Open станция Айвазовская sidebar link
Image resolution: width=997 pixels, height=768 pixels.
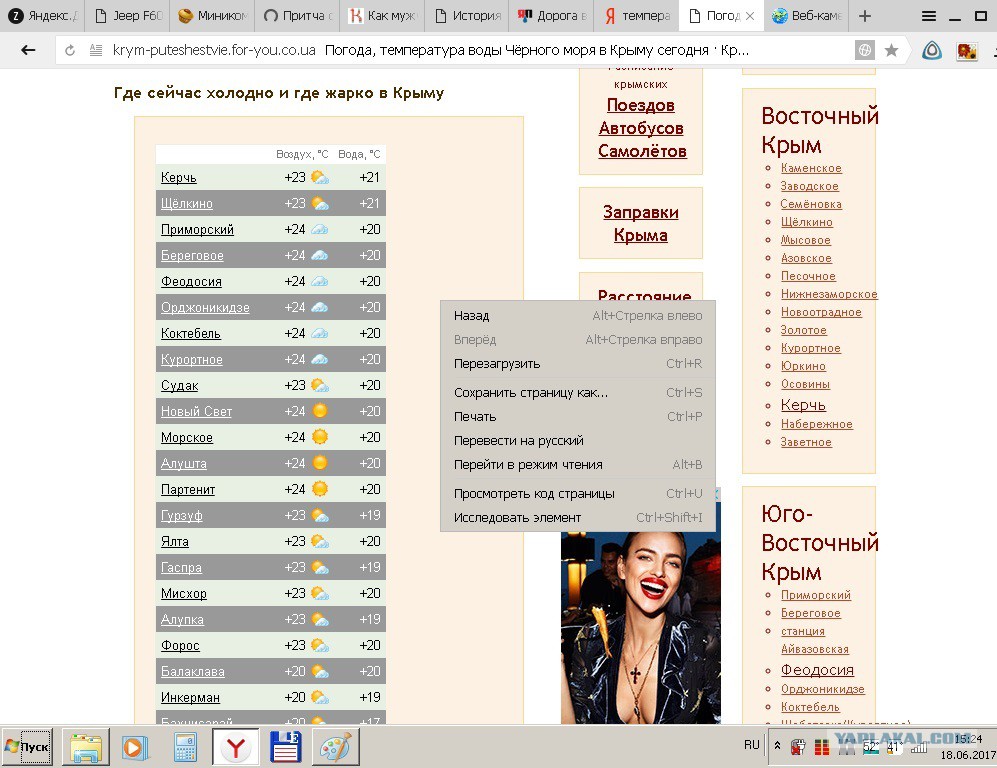click(815, 640)
